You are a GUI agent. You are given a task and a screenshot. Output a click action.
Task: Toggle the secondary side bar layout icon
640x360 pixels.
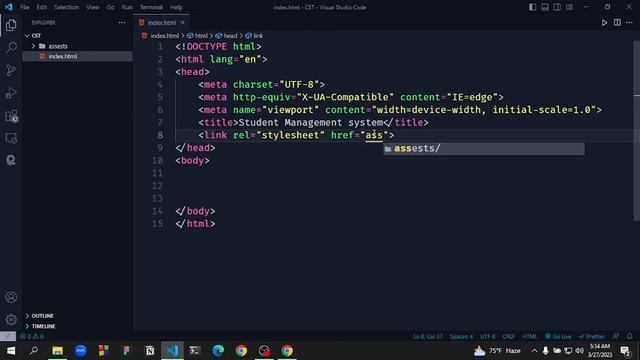[557, 7]
